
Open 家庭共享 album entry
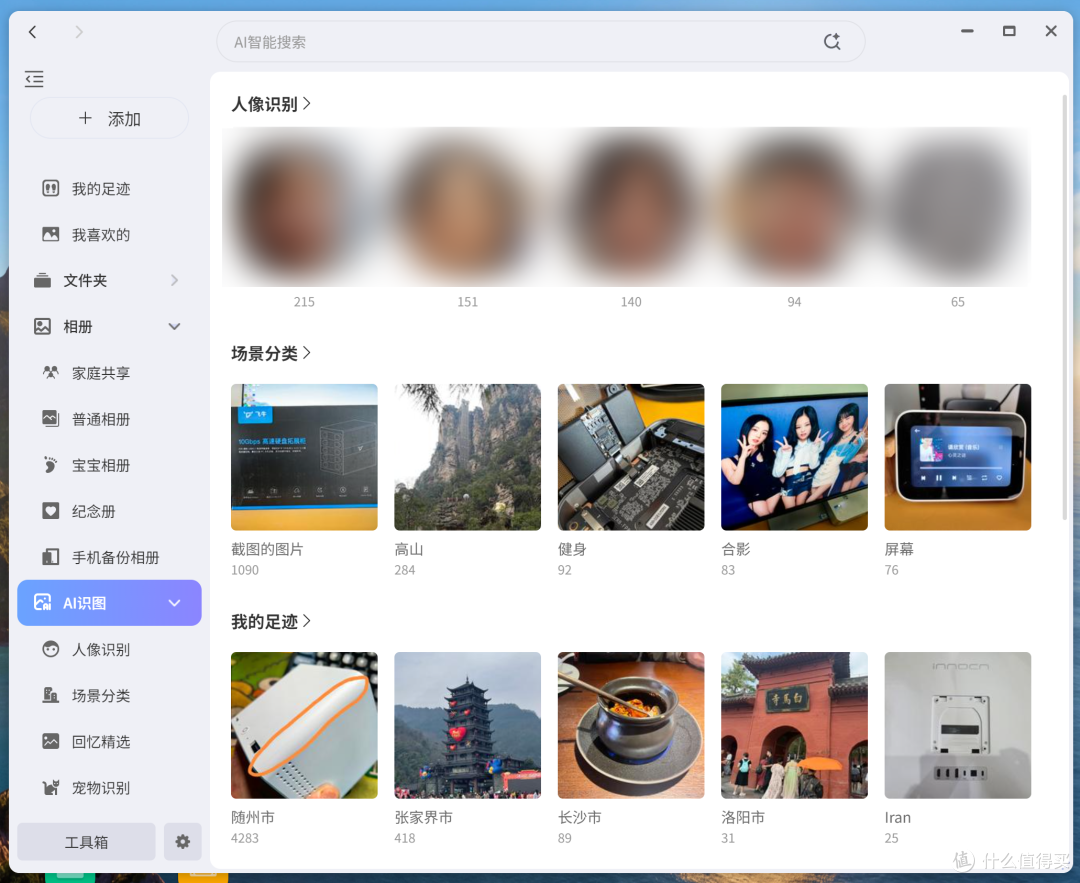point(109,373)
